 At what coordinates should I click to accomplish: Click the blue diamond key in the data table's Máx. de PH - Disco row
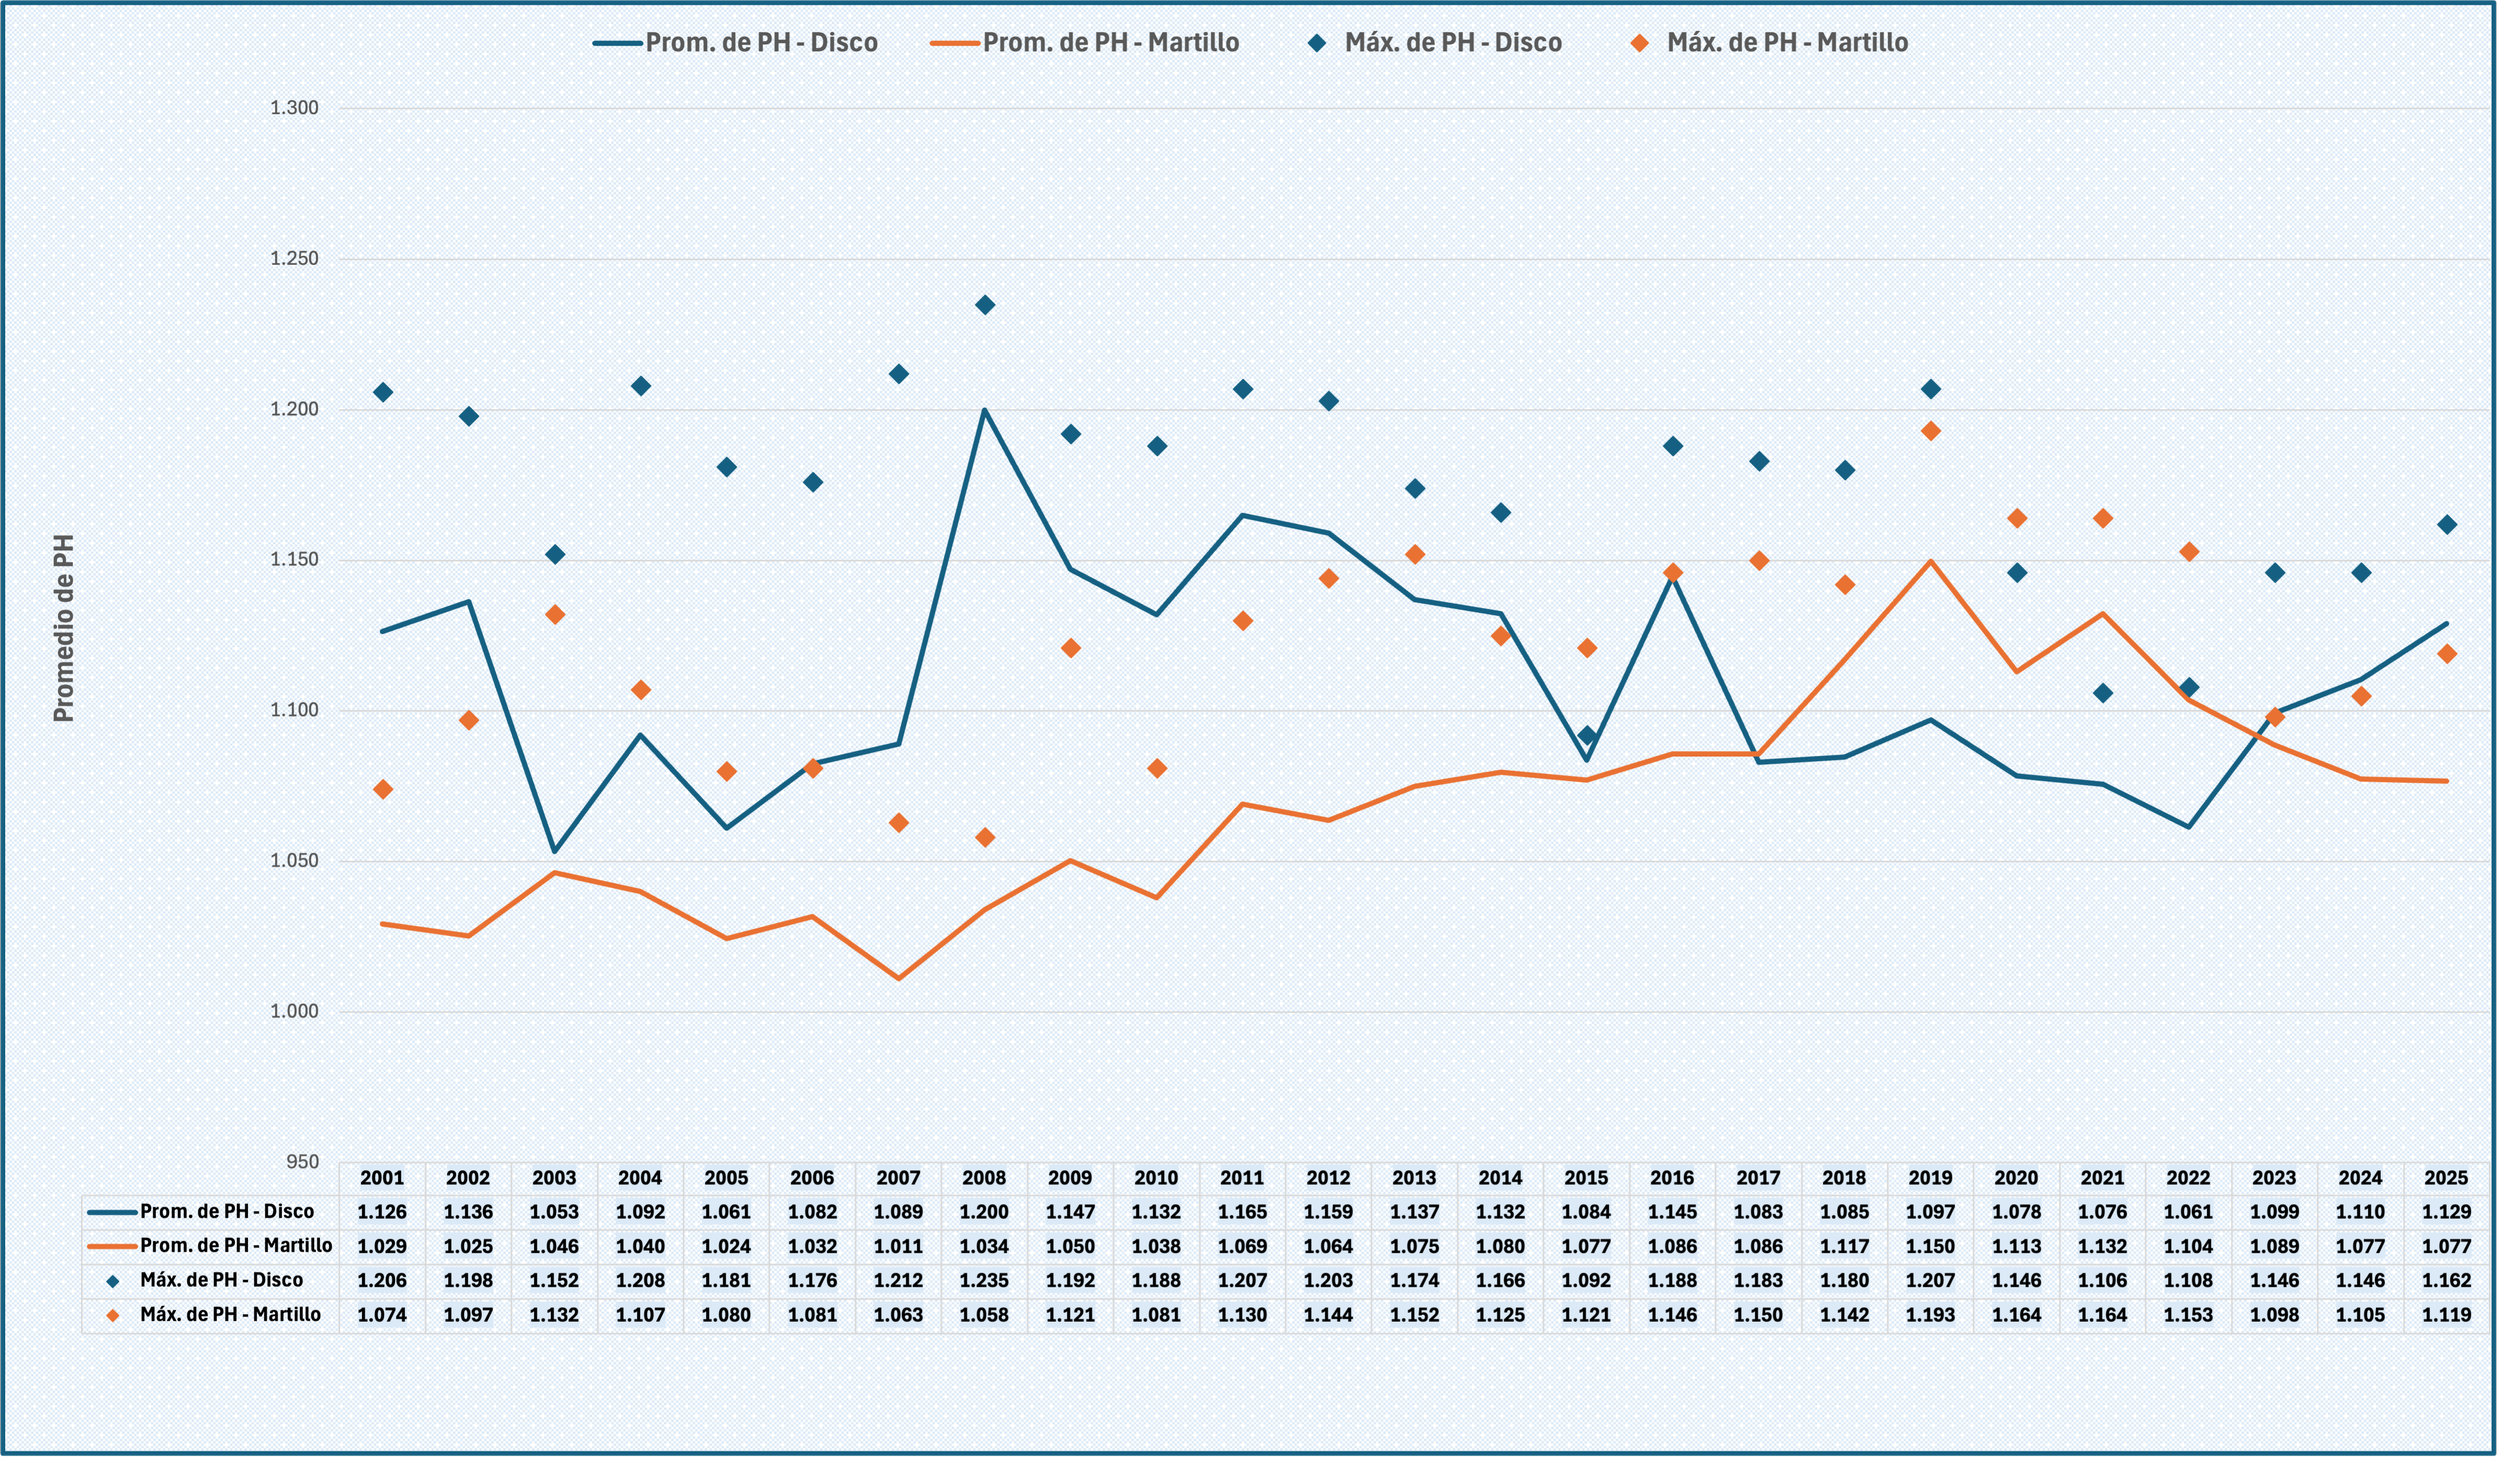click(112, 1281)
